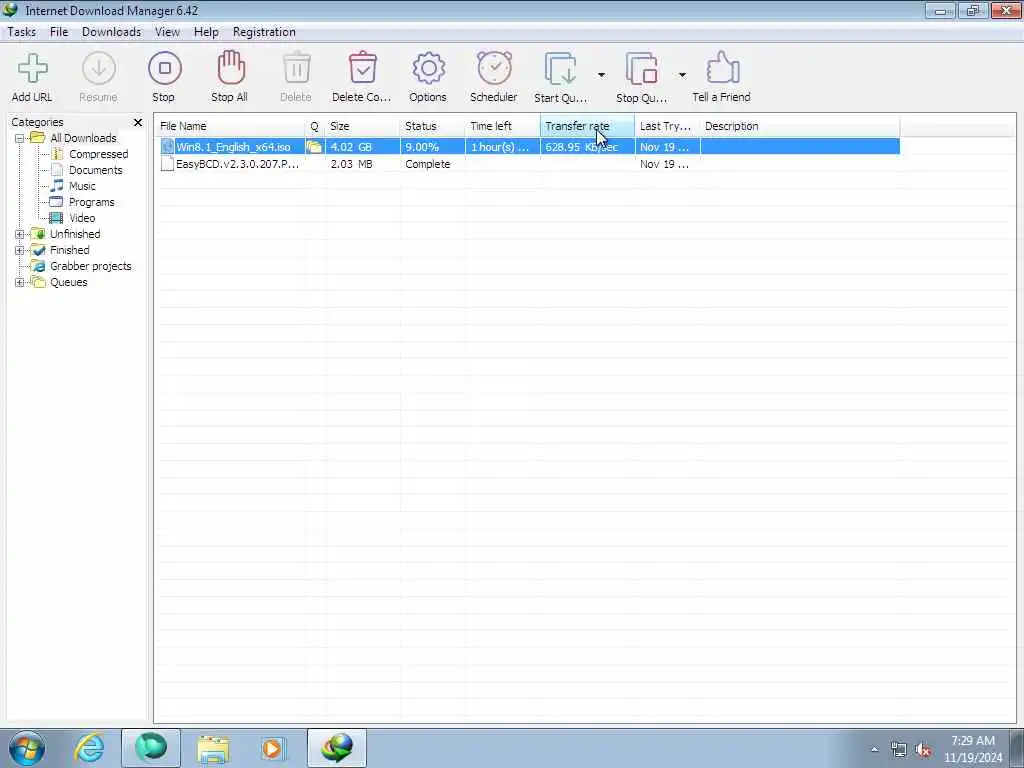Select Grabber projects in tree
Screen dimensions: 1024x768
click(90, 266)
